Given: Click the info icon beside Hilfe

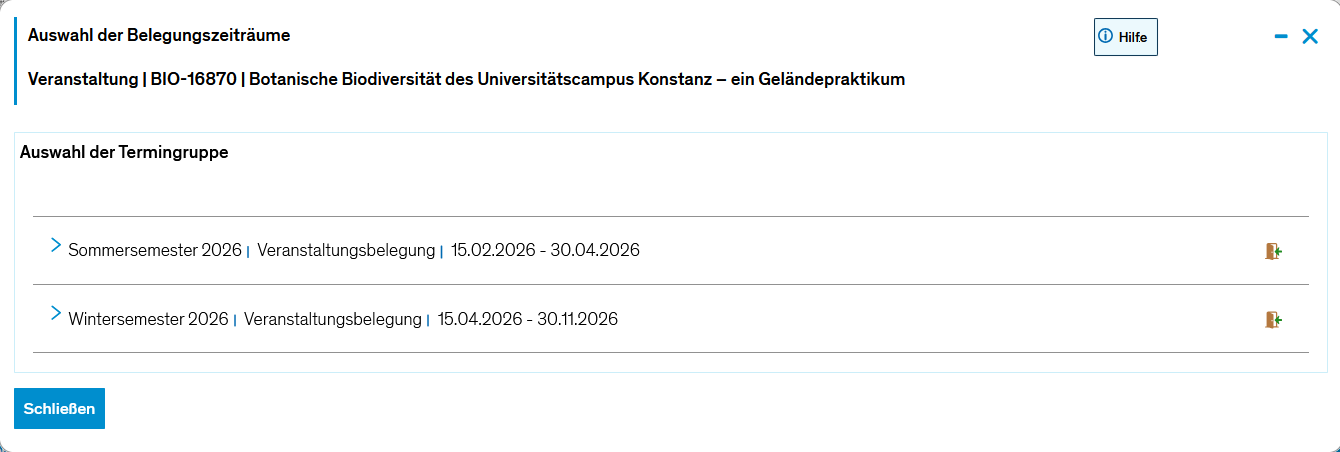Looking at the screenshot, I should (1105, 36).
